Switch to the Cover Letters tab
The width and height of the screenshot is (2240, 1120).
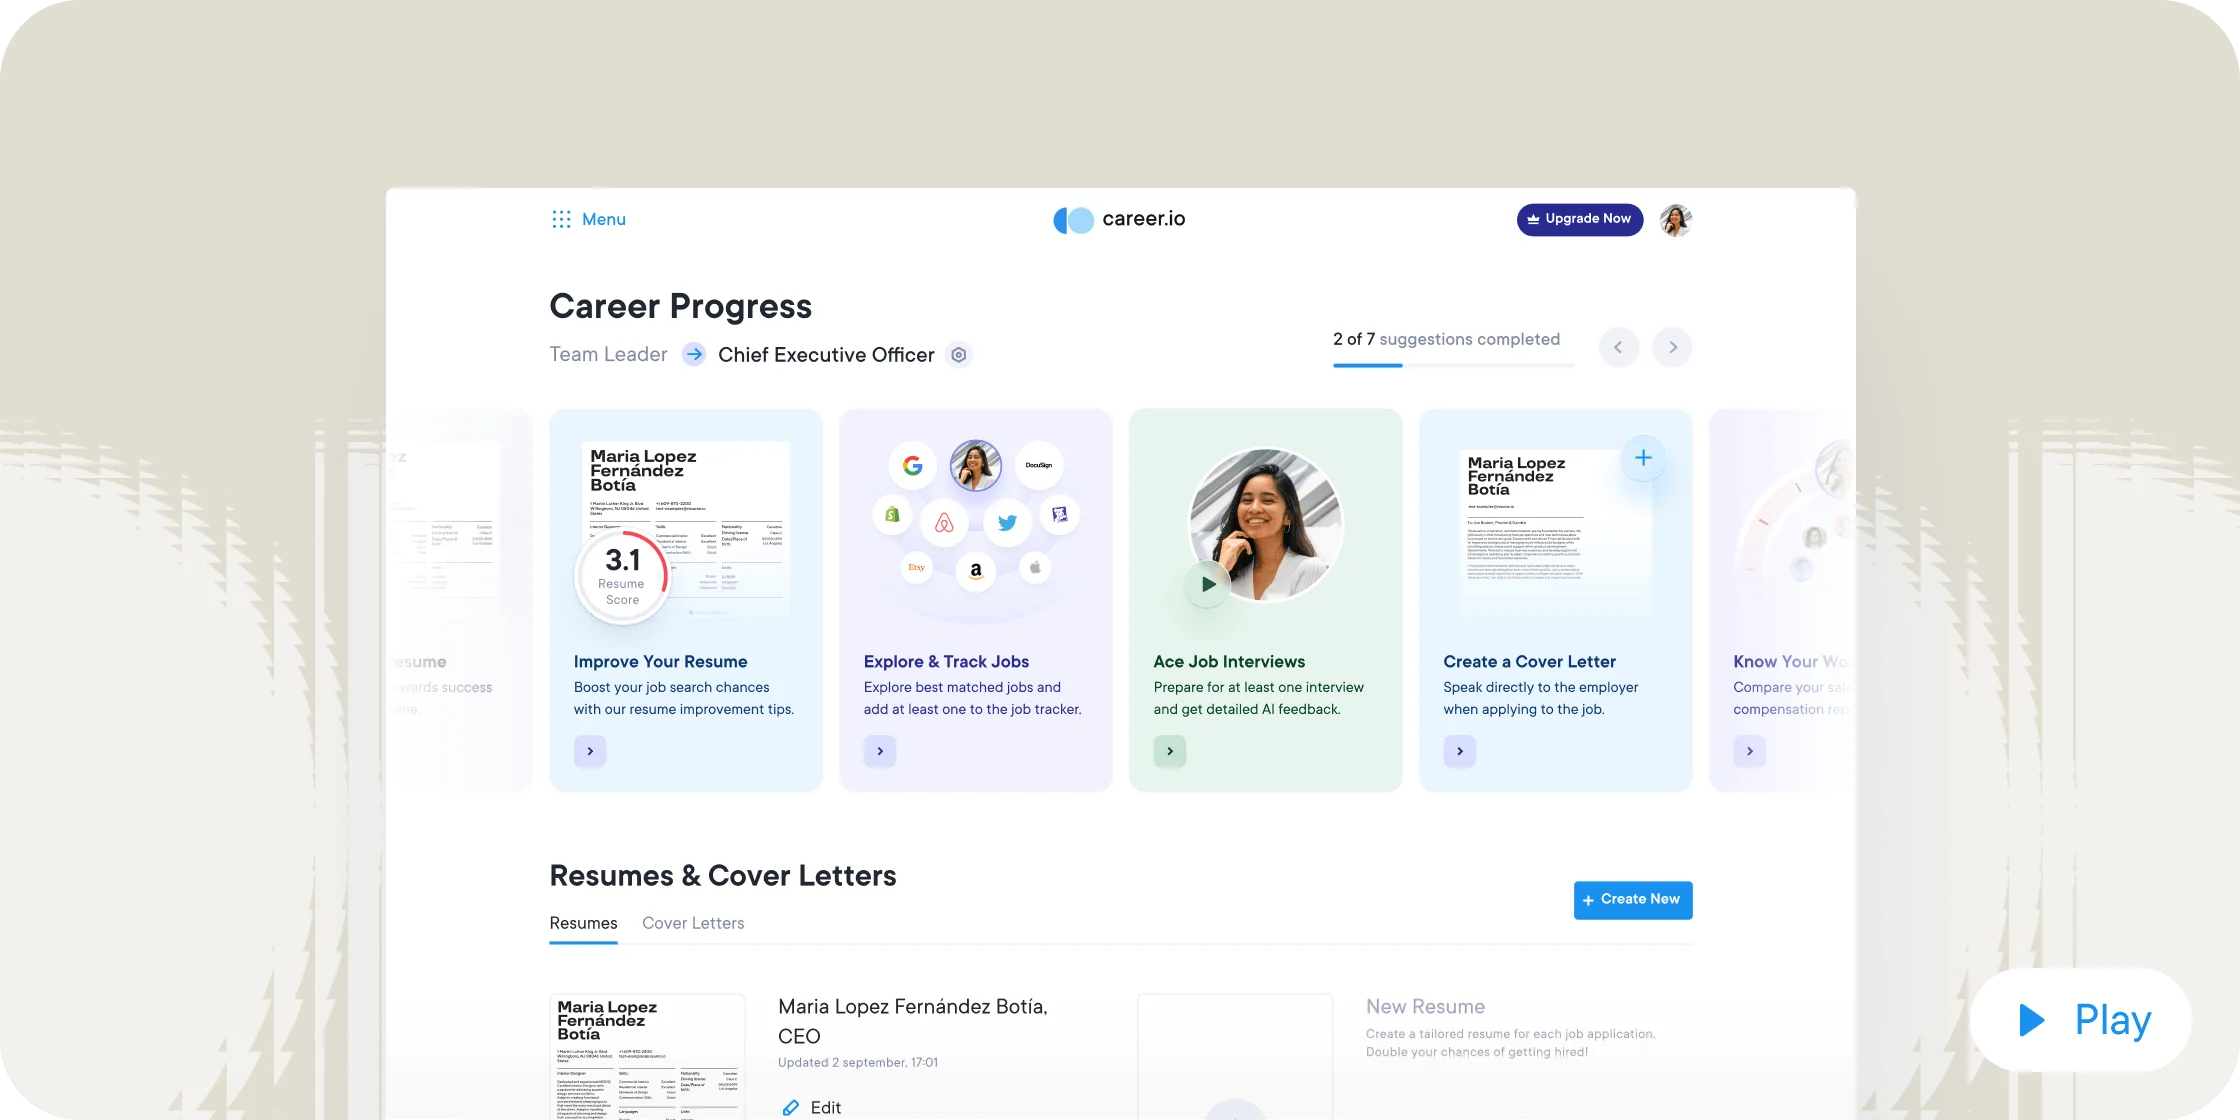[693, 921]
